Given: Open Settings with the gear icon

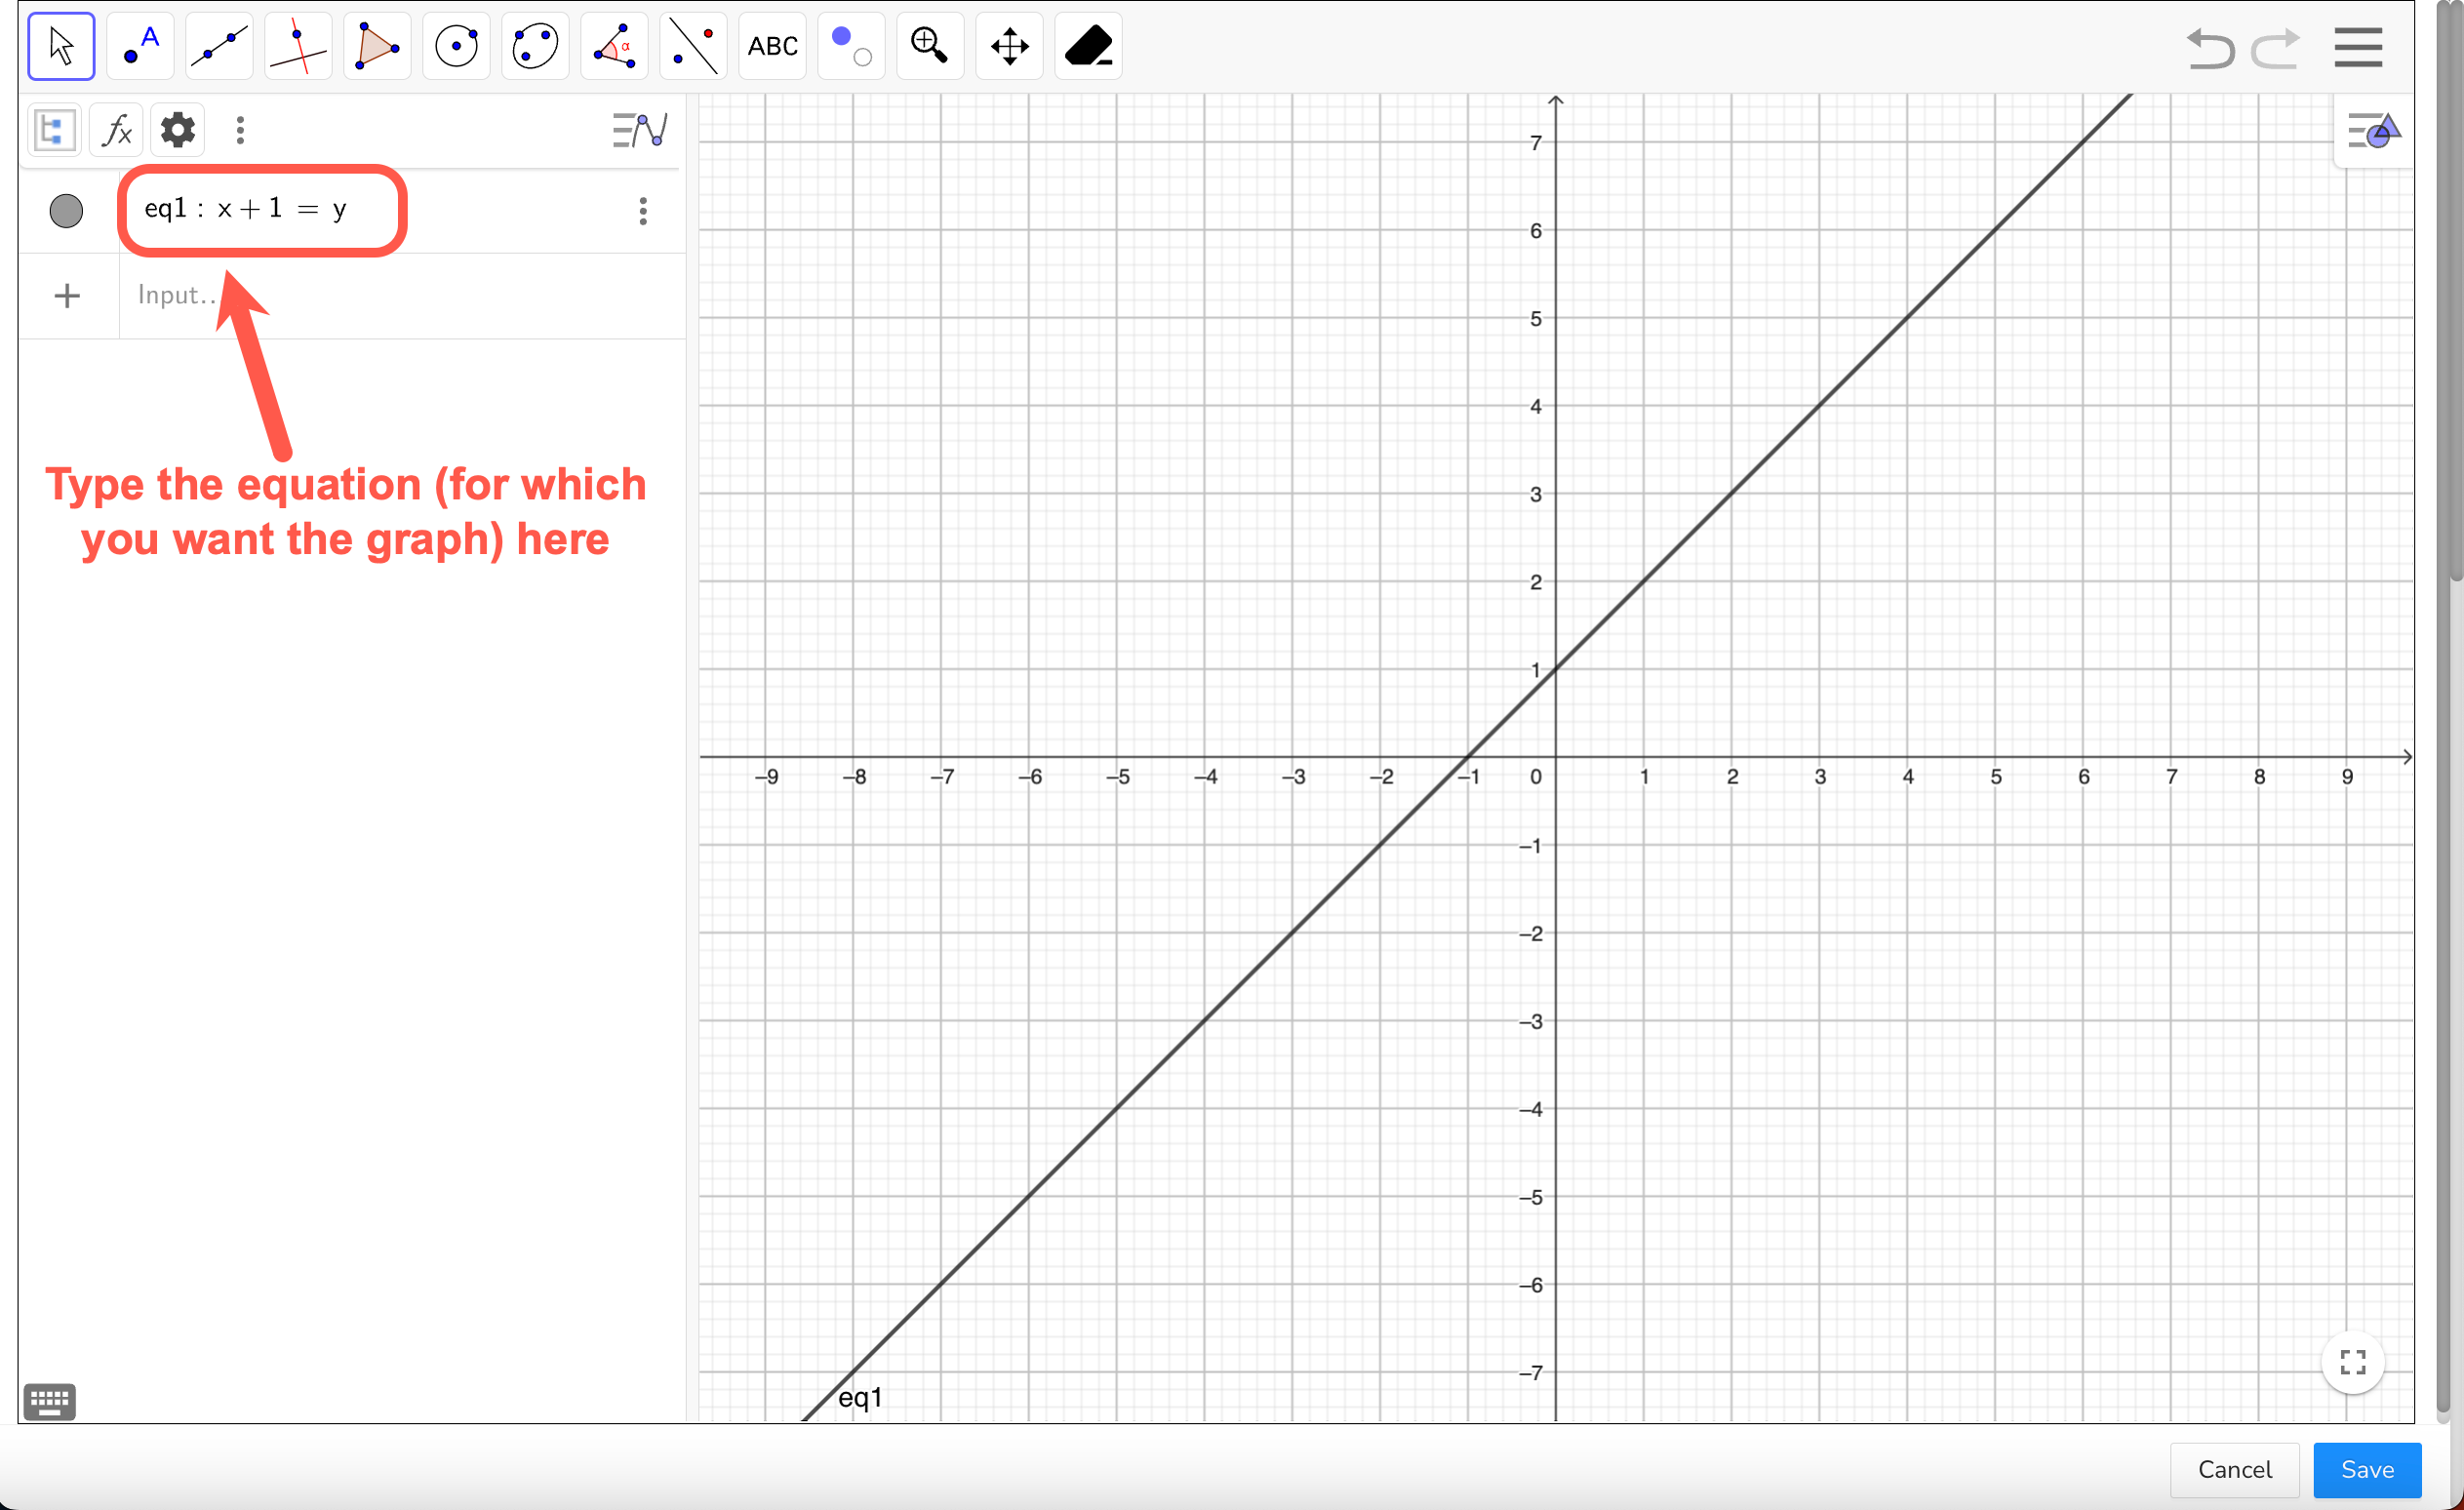Looking at the screenshot, I should [177, 129].
